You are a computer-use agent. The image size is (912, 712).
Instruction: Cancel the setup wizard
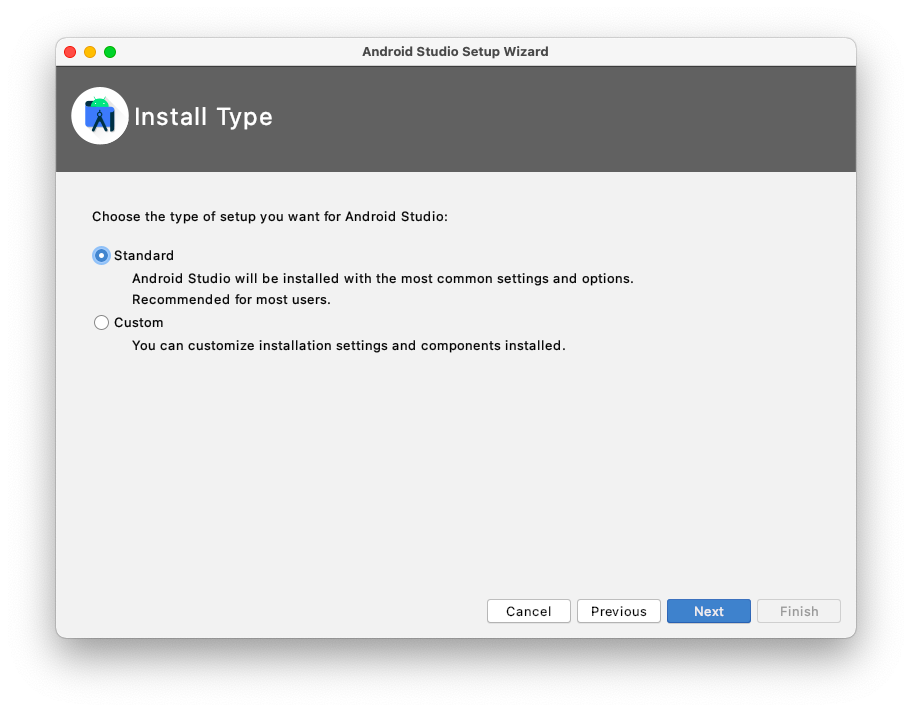click(528, 611)
